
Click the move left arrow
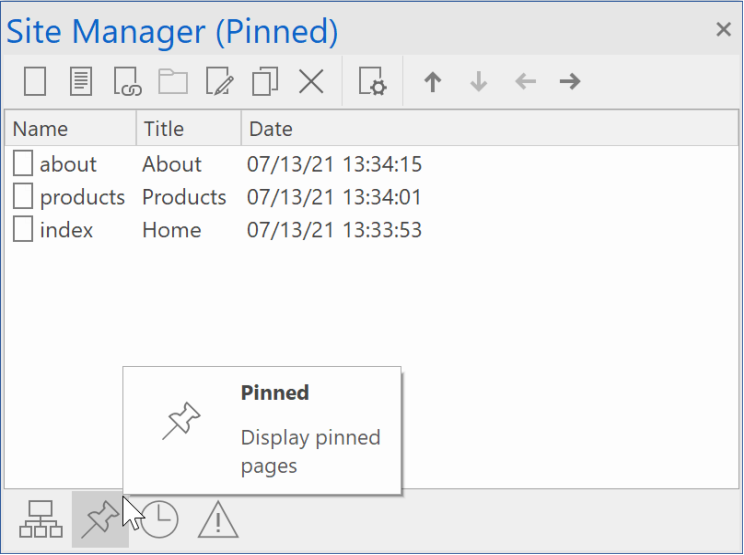coord(525,82)
